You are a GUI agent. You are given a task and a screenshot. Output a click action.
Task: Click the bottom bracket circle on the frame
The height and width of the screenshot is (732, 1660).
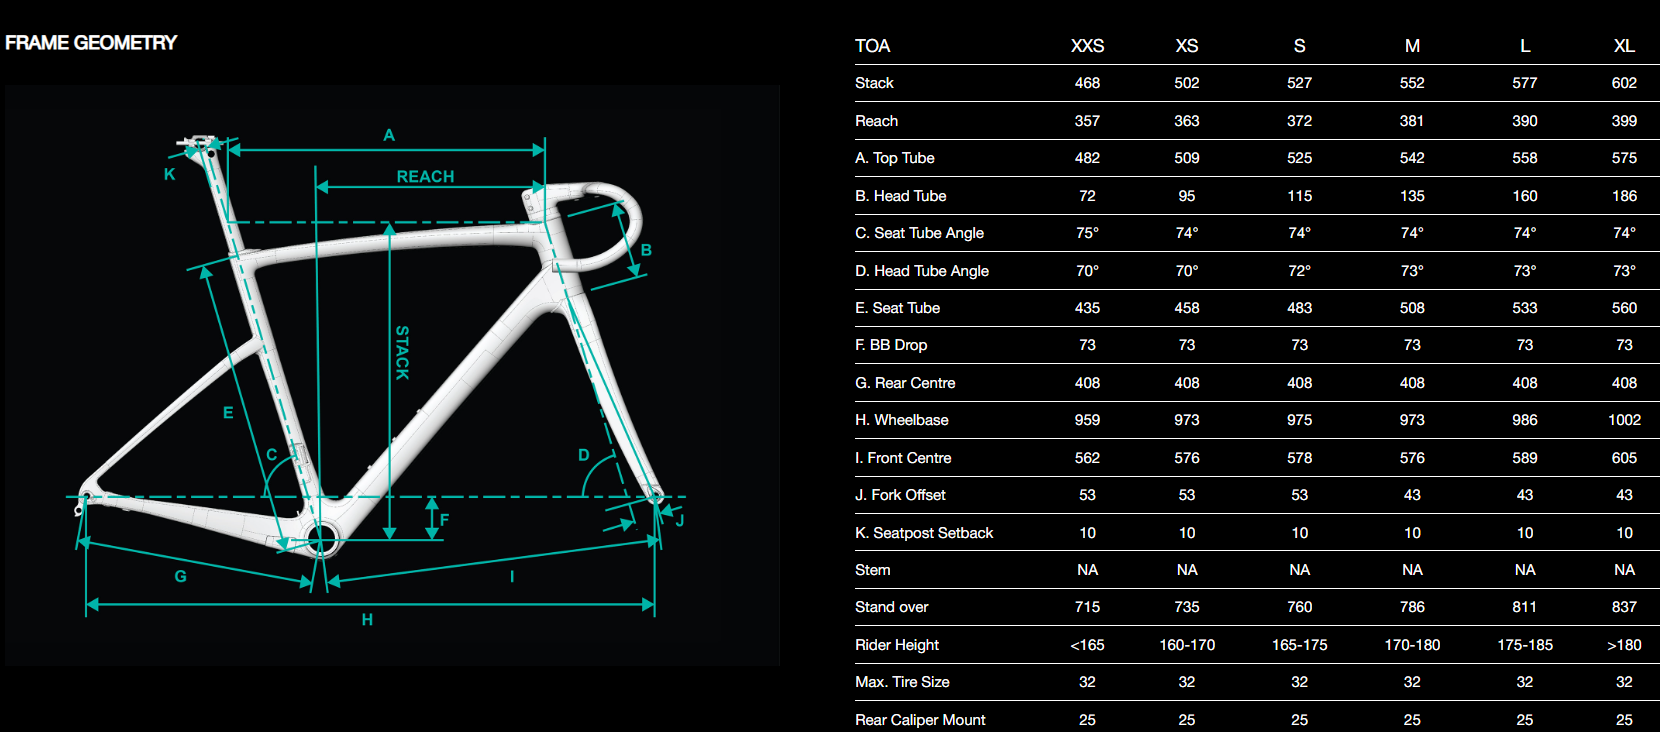321,540
